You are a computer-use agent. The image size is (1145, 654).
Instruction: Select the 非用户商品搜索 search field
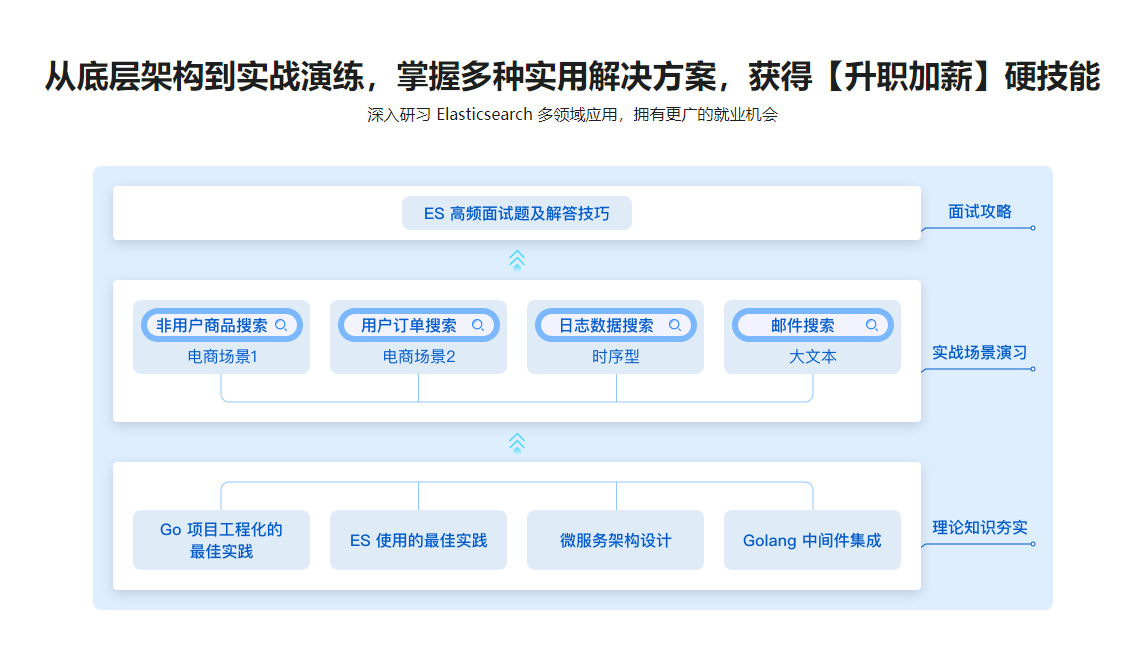pyautogui.click(x=212, y=325)
